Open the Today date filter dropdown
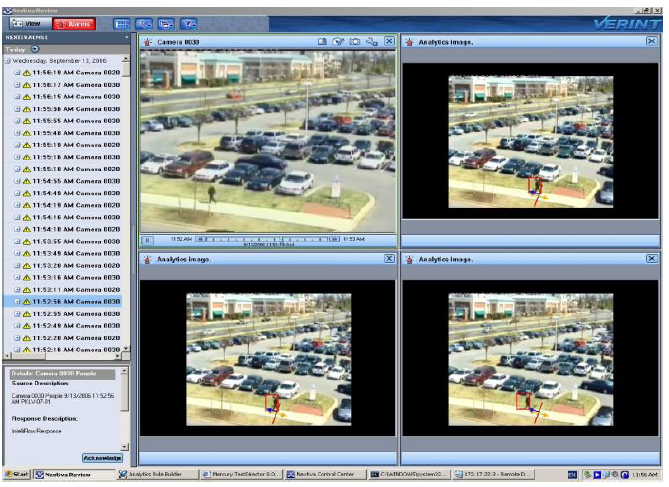The height and width of the screenshot is (487, 669). (x=35, y=49)
